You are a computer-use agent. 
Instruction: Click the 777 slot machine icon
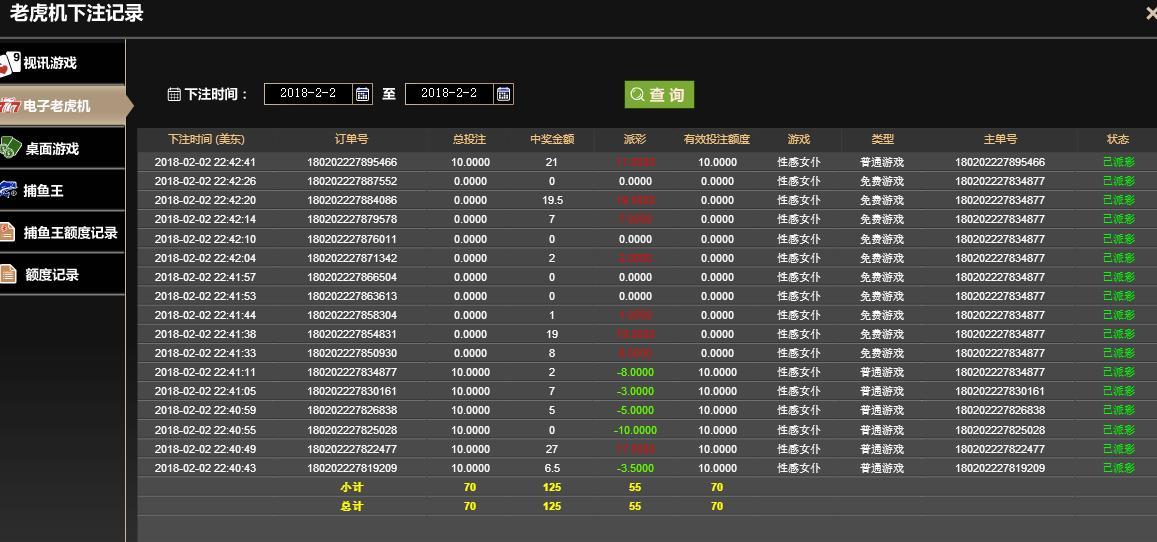click(x=9, y=106)
